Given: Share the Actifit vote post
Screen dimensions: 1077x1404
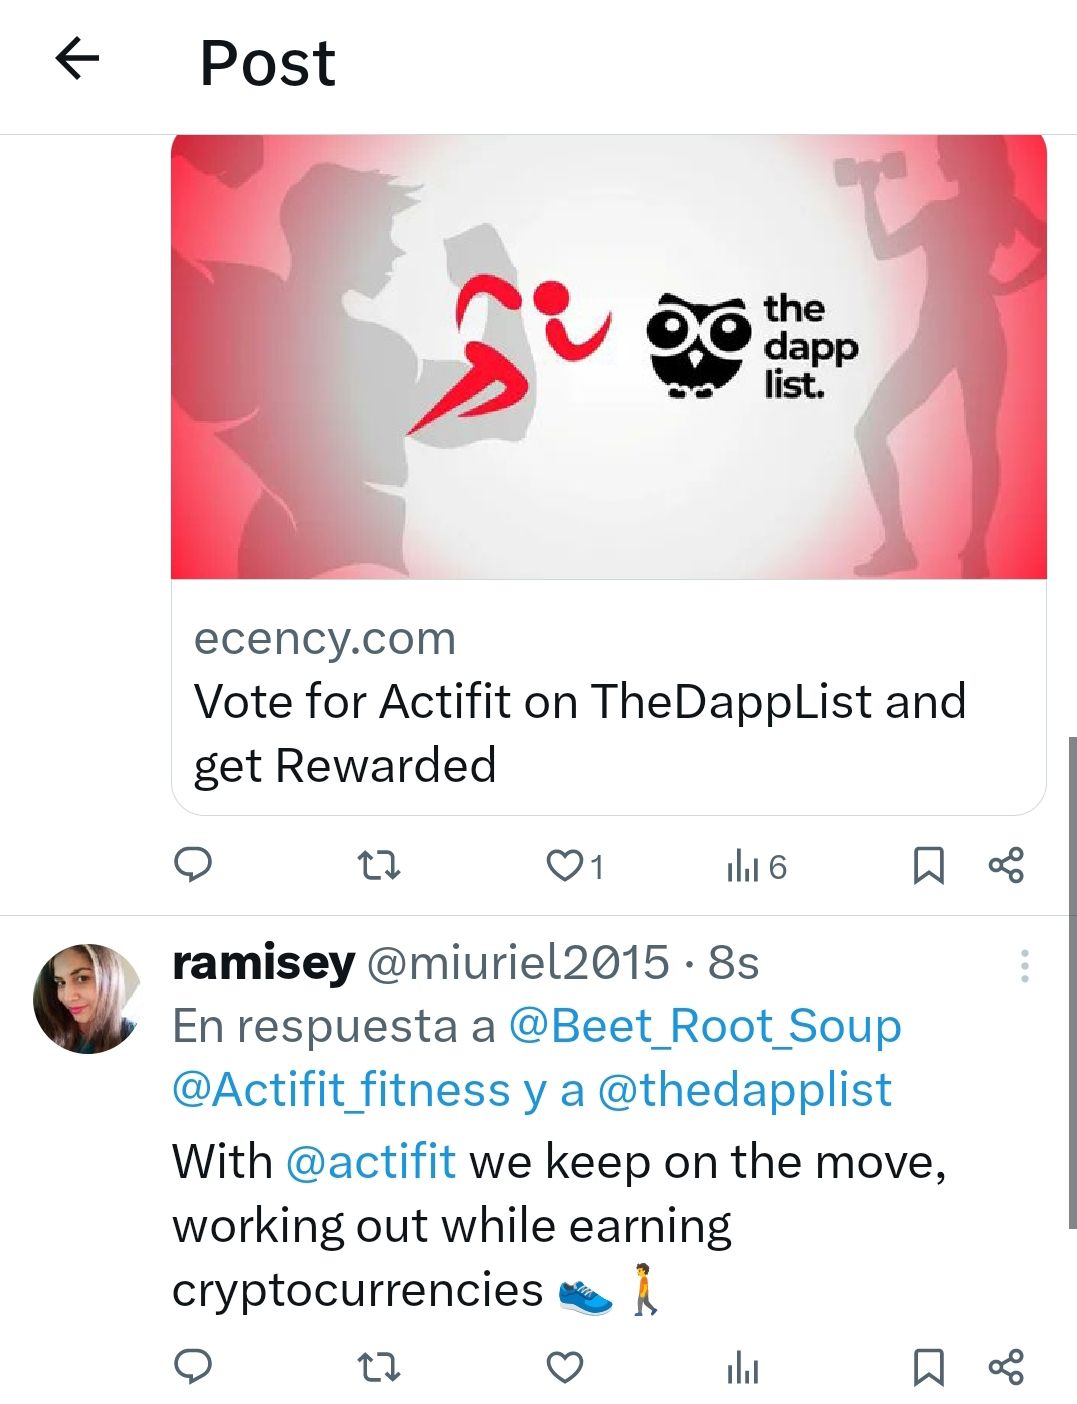Looking at the screenshot, I should 1006,866.
